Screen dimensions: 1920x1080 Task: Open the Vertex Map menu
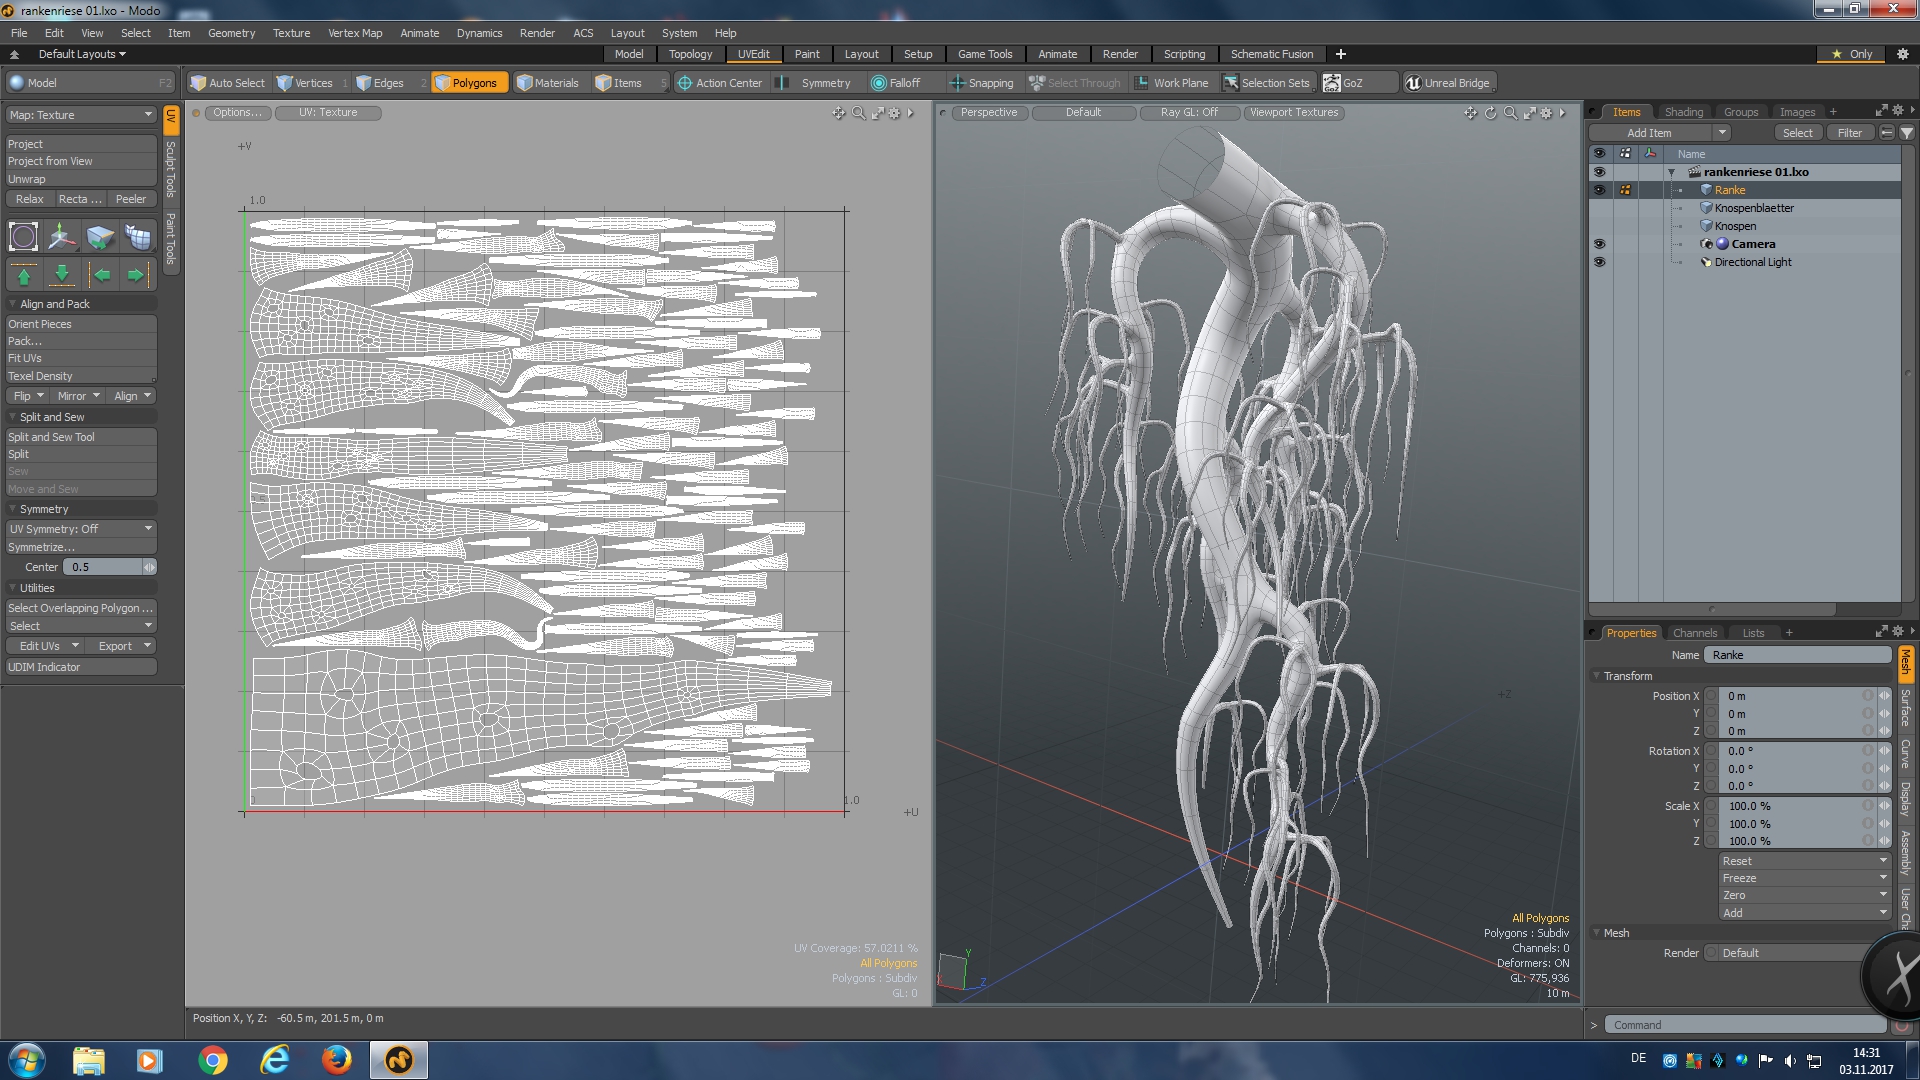click(x=355, y=33)
